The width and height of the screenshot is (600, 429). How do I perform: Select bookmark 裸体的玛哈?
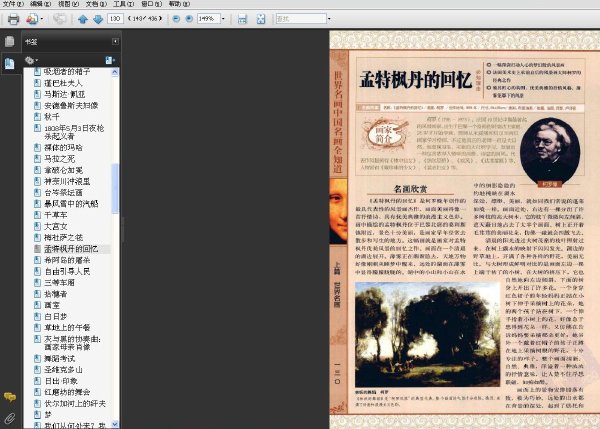click(x=63, y=147)
